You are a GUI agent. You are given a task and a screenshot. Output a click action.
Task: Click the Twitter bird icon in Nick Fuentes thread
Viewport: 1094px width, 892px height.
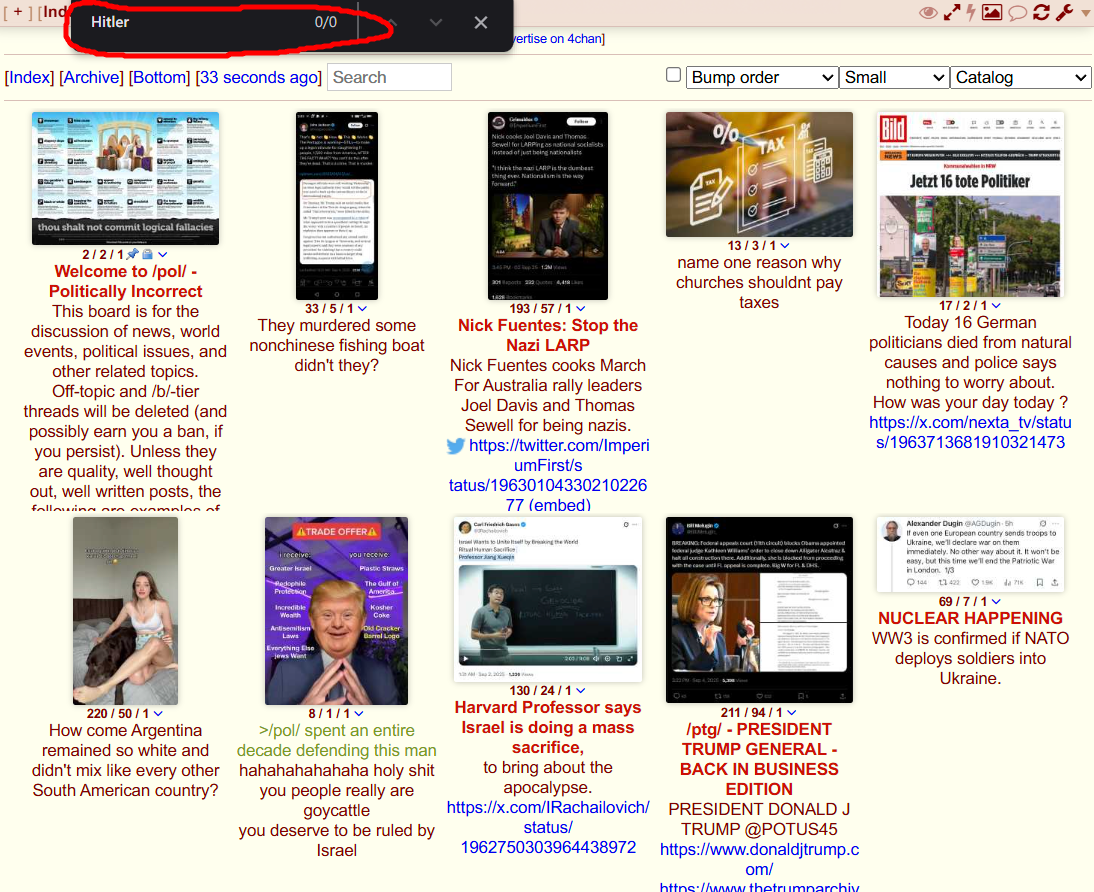point(456,446)
